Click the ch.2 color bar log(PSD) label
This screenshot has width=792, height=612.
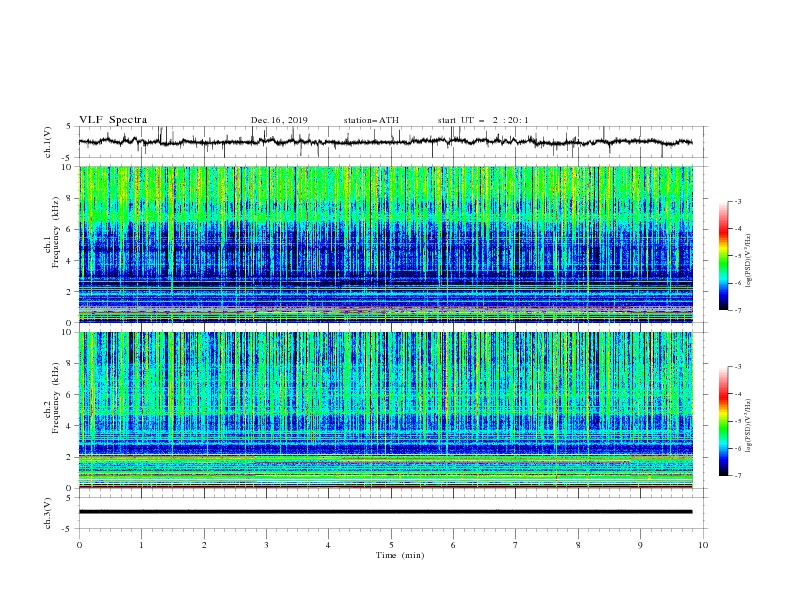748,426
